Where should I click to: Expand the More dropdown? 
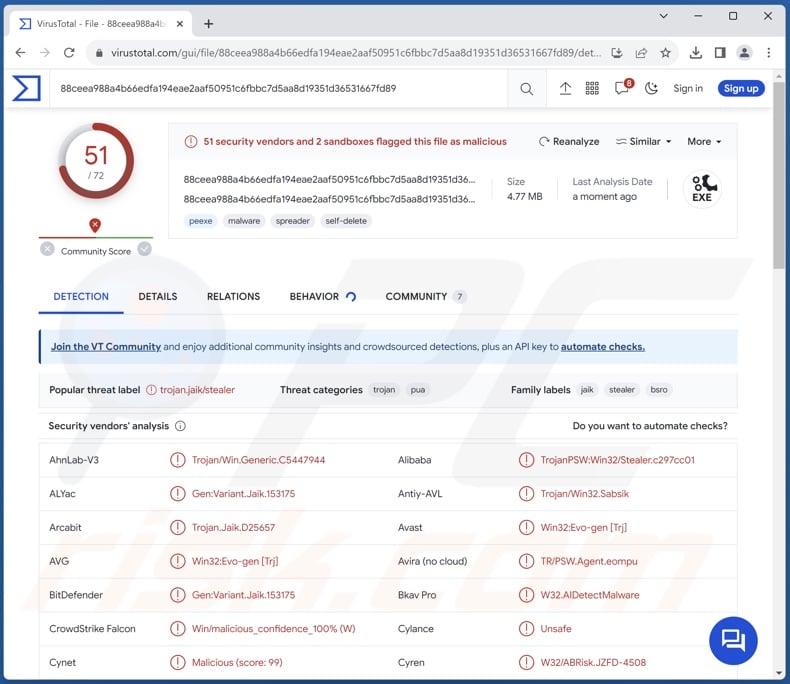[704, 142]
